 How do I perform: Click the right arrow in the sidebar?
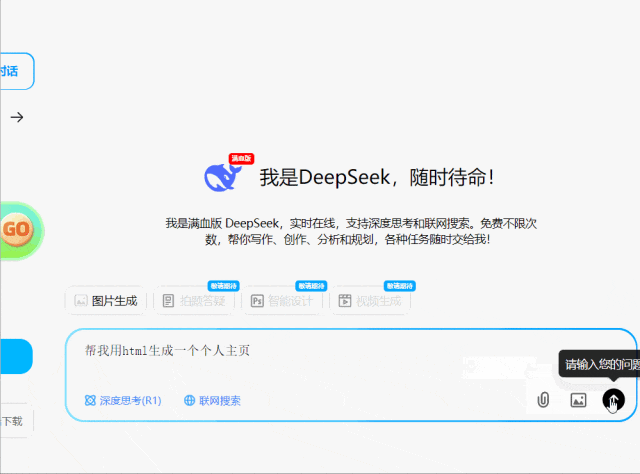(x=17, y=118)
